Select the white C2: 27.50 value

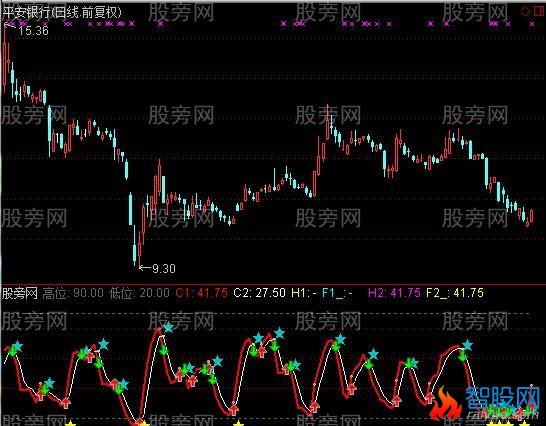(x=259, y=293)
